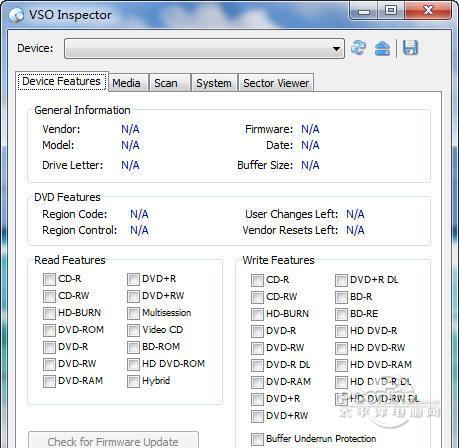This screenshot has height=448, width=459.
Task: Maximize the VSO Inspector window
Action: [x=391, y=11]
